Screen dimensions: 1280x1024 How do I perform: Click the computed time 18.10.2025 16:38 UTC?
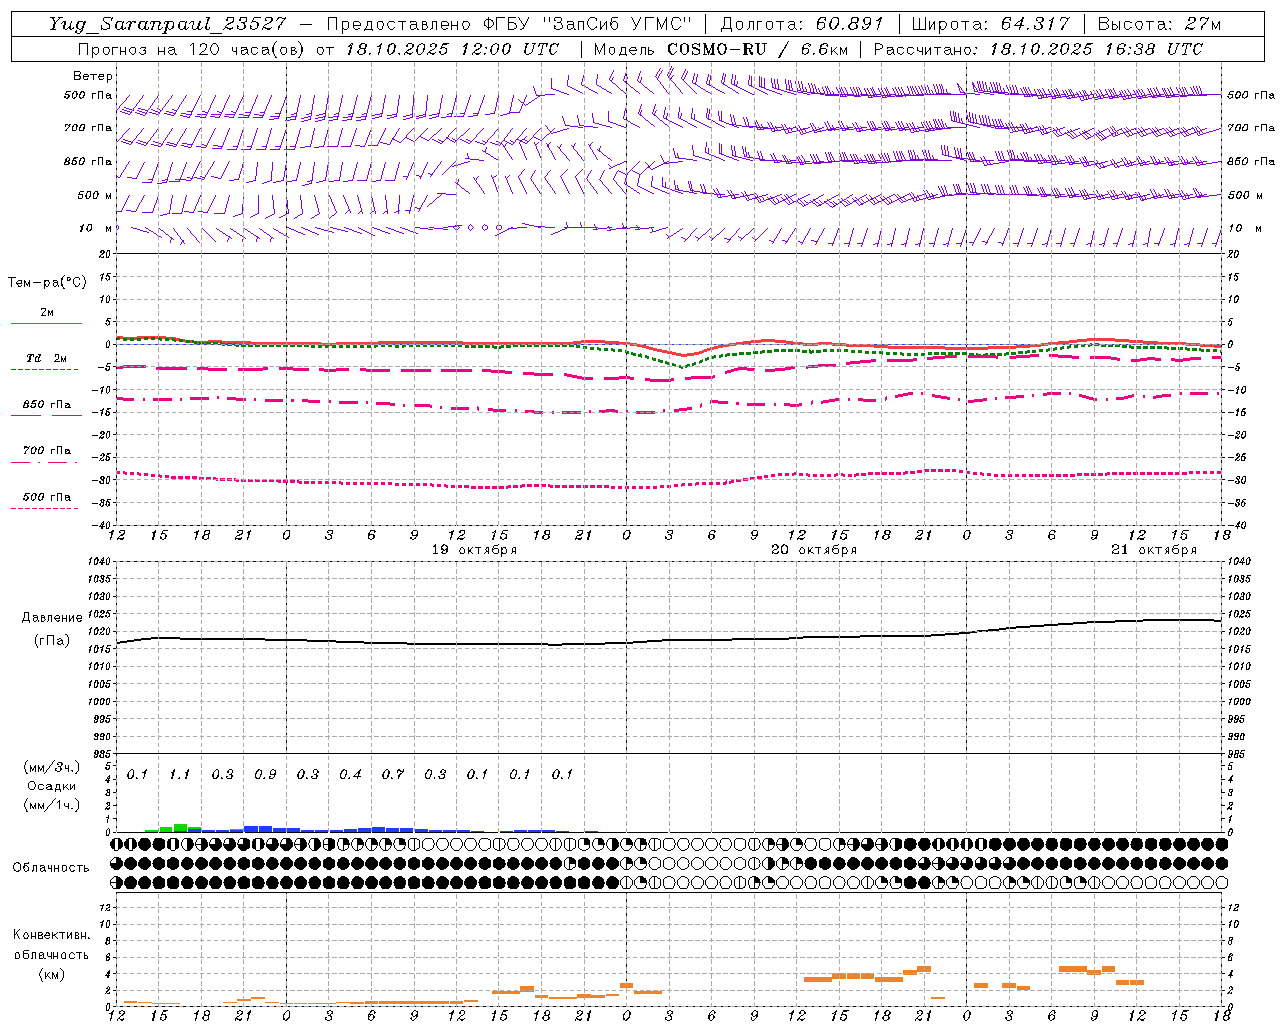pos(1096,49)
